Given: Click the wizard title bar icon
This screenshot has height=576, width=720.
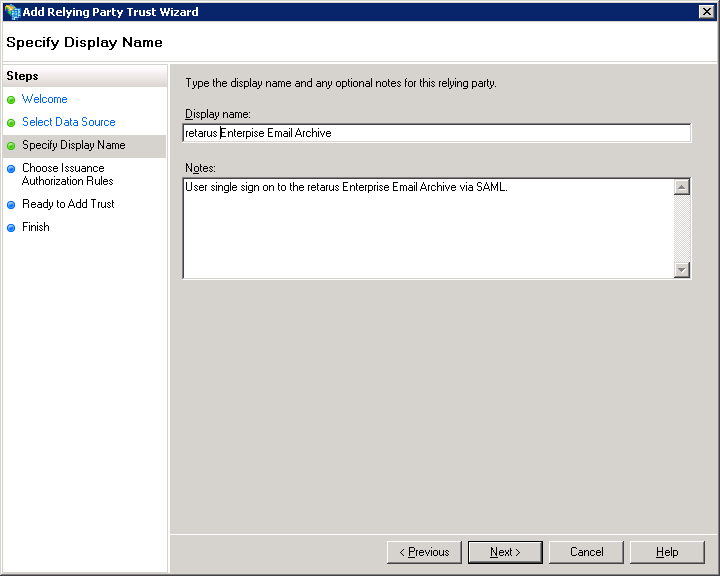Looking at the screenshot, I should 12,12.
